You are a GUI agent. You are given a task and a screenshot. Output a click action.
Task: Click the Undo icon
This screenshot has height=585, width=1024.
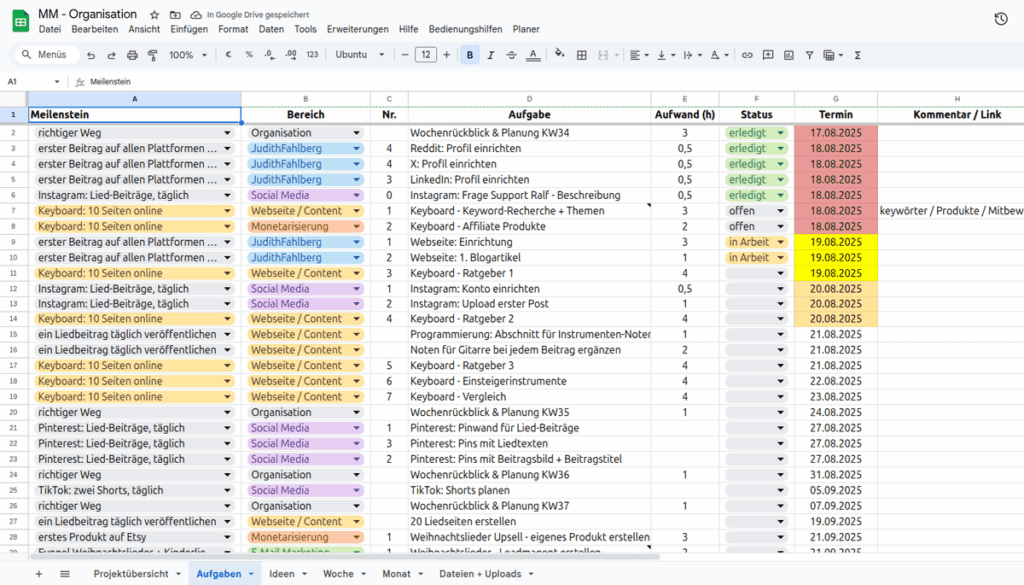(x=89, y=55)
